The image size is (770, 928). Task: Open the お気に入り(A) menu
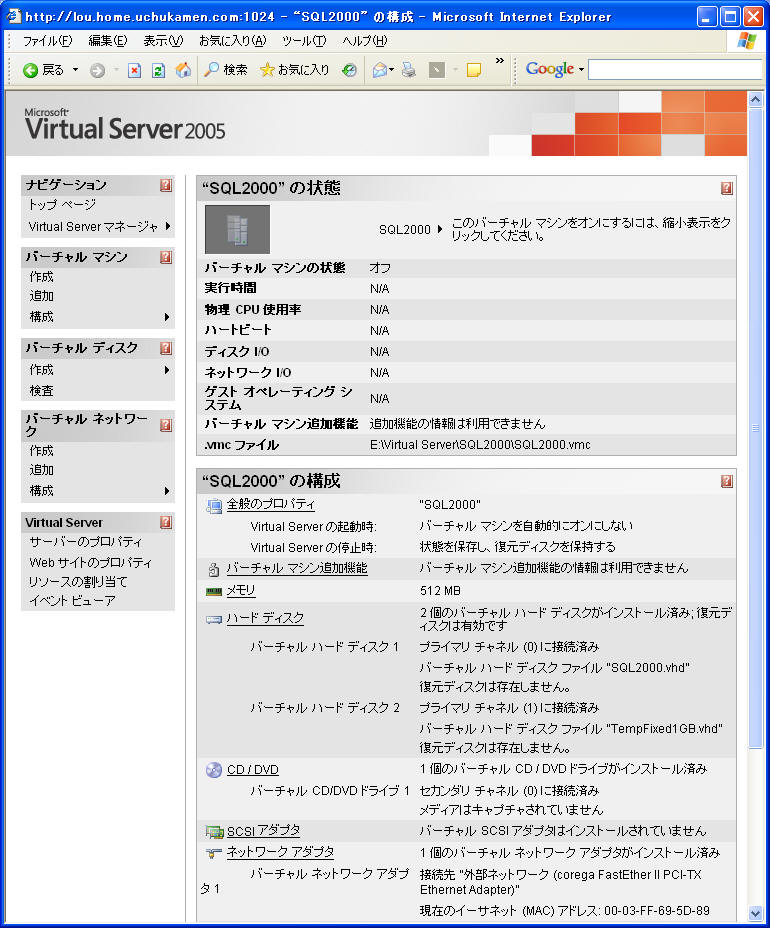(x=233, y=41)
